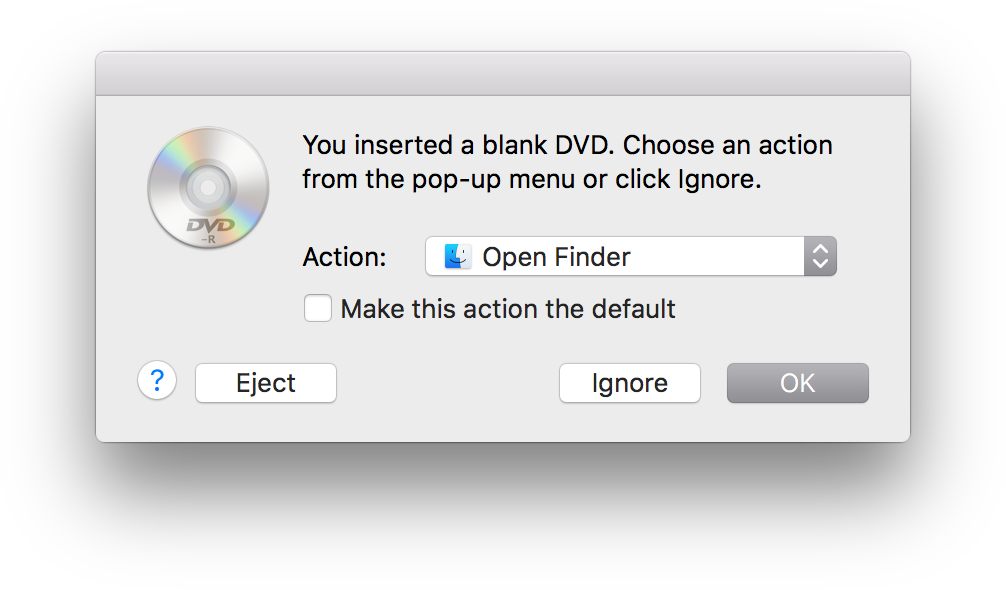Click the "You inserted a blank DVD" message
The image size is (1006, 590).
coord(457,145)
